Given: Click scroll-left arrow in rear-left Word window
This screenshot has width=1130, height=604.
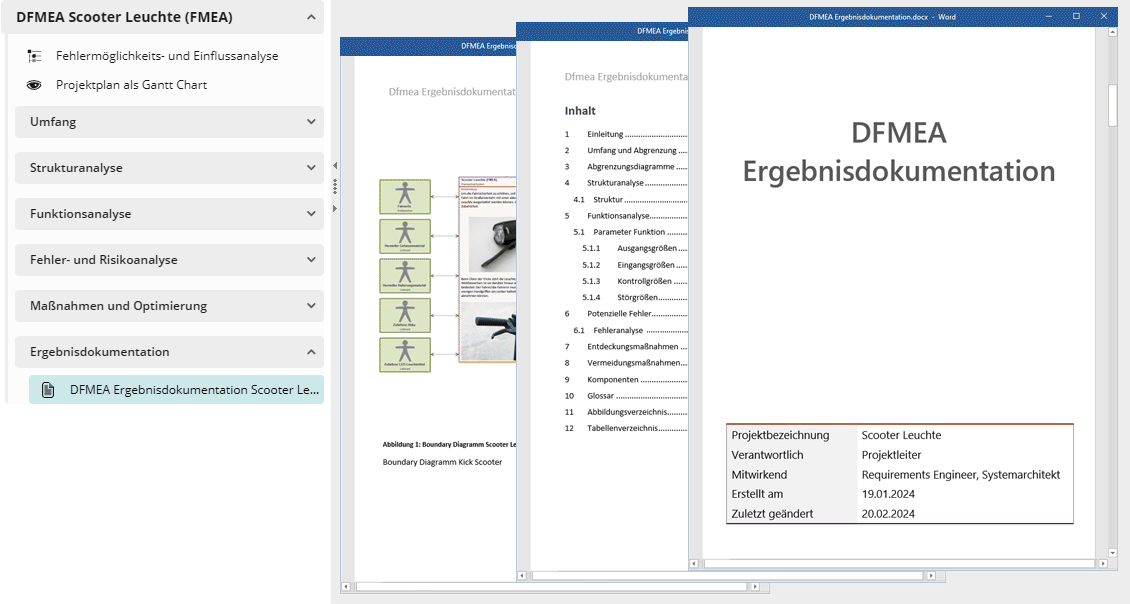Looking at the screenshot, I should coord(346,587).
